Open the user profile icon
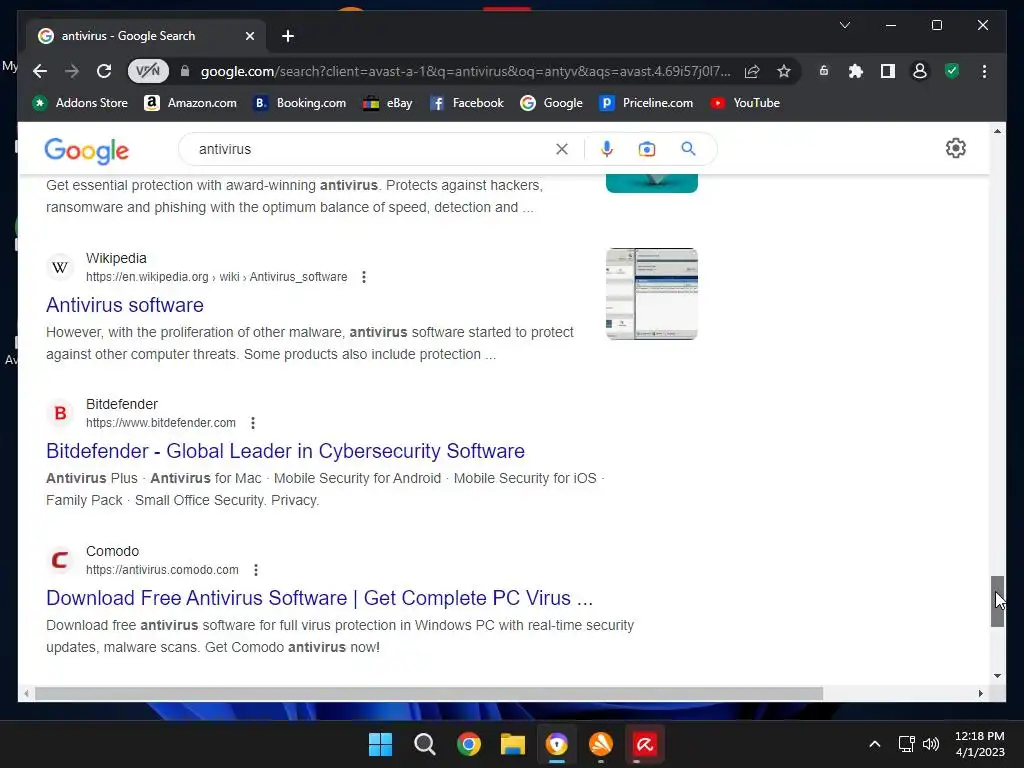This screenshot has height=768, width=1024. point(920,71)
